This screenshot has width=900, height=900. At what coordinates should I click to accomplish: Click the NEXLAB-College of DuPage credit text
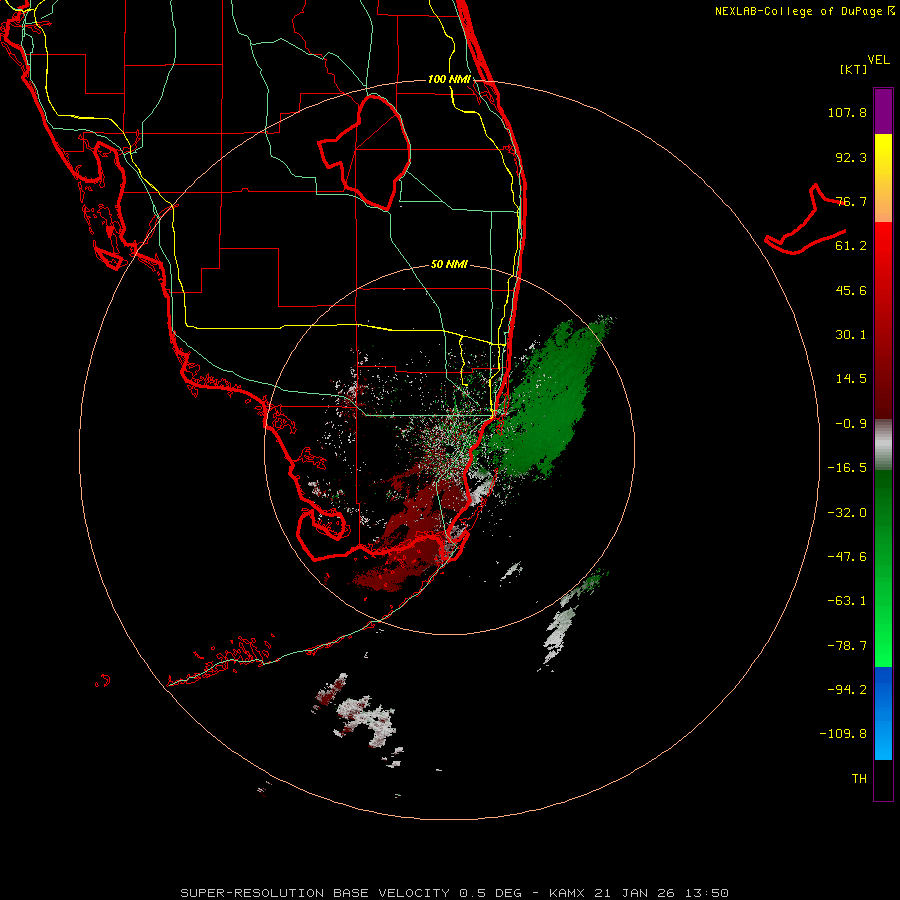click(804, 11)
